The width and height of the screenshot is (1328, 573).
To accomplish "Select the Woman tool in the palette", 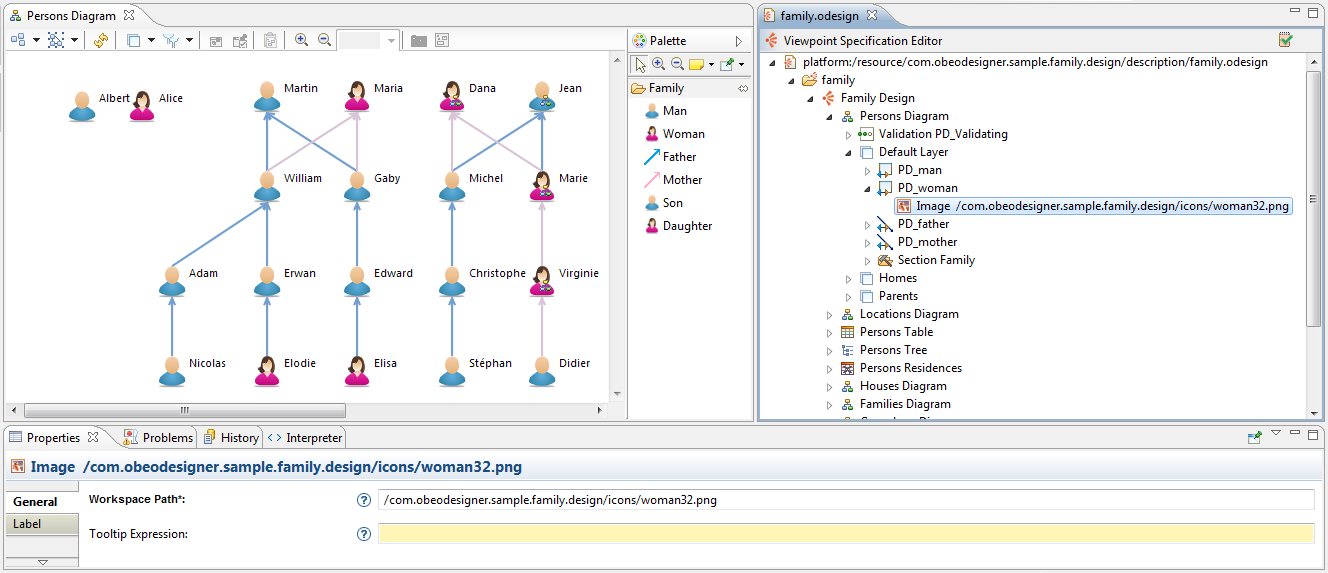I will tap(683, 134).
